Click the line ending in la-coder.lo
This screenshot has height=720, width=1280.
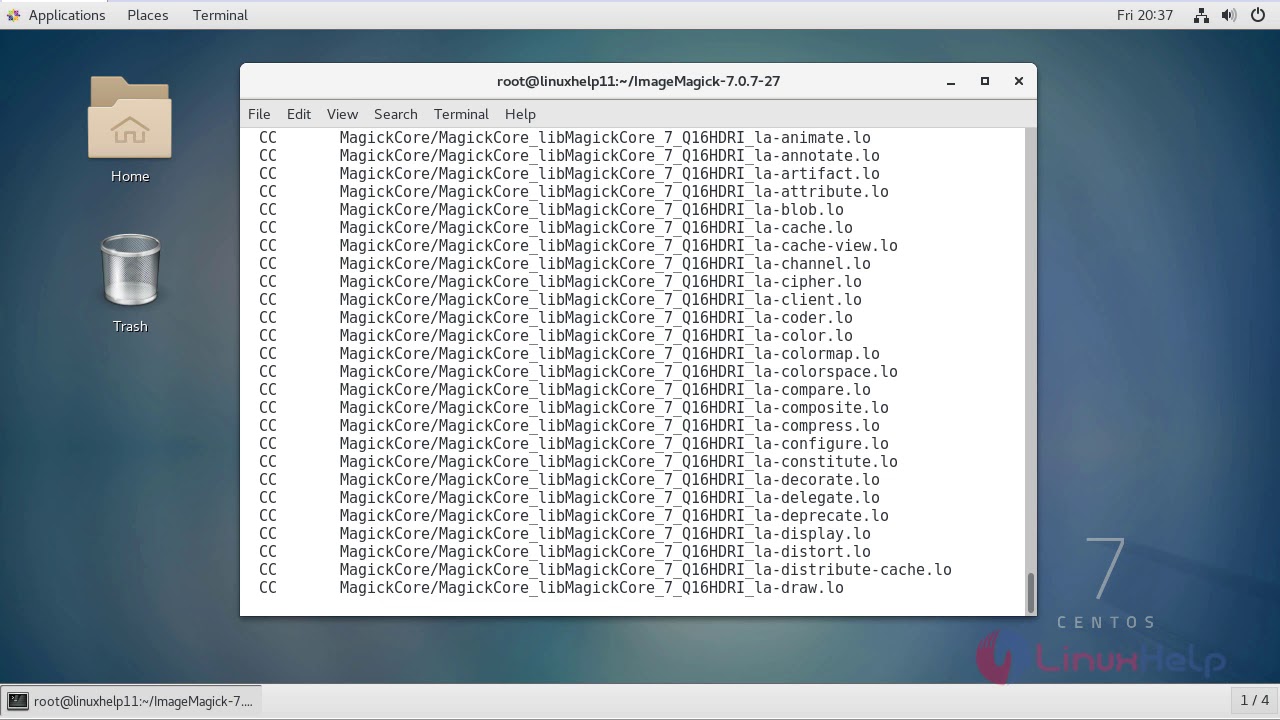(x=556, y=318)
